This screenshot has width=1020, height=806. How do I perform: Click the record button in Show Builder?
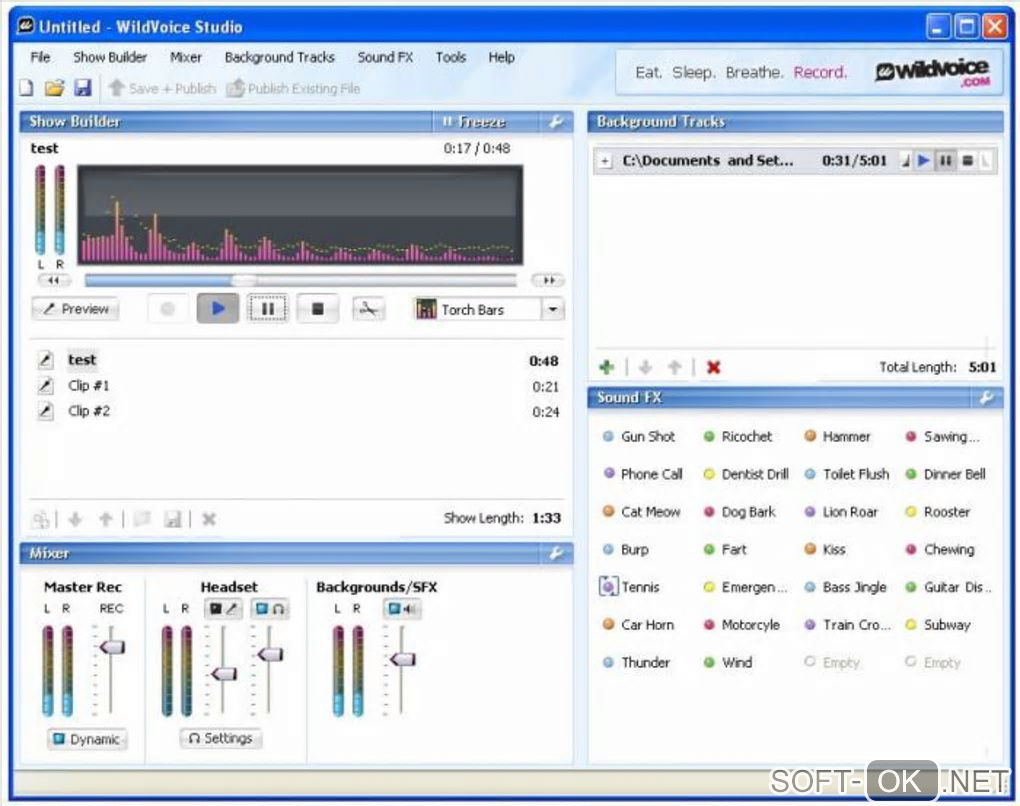pos(167,309)
